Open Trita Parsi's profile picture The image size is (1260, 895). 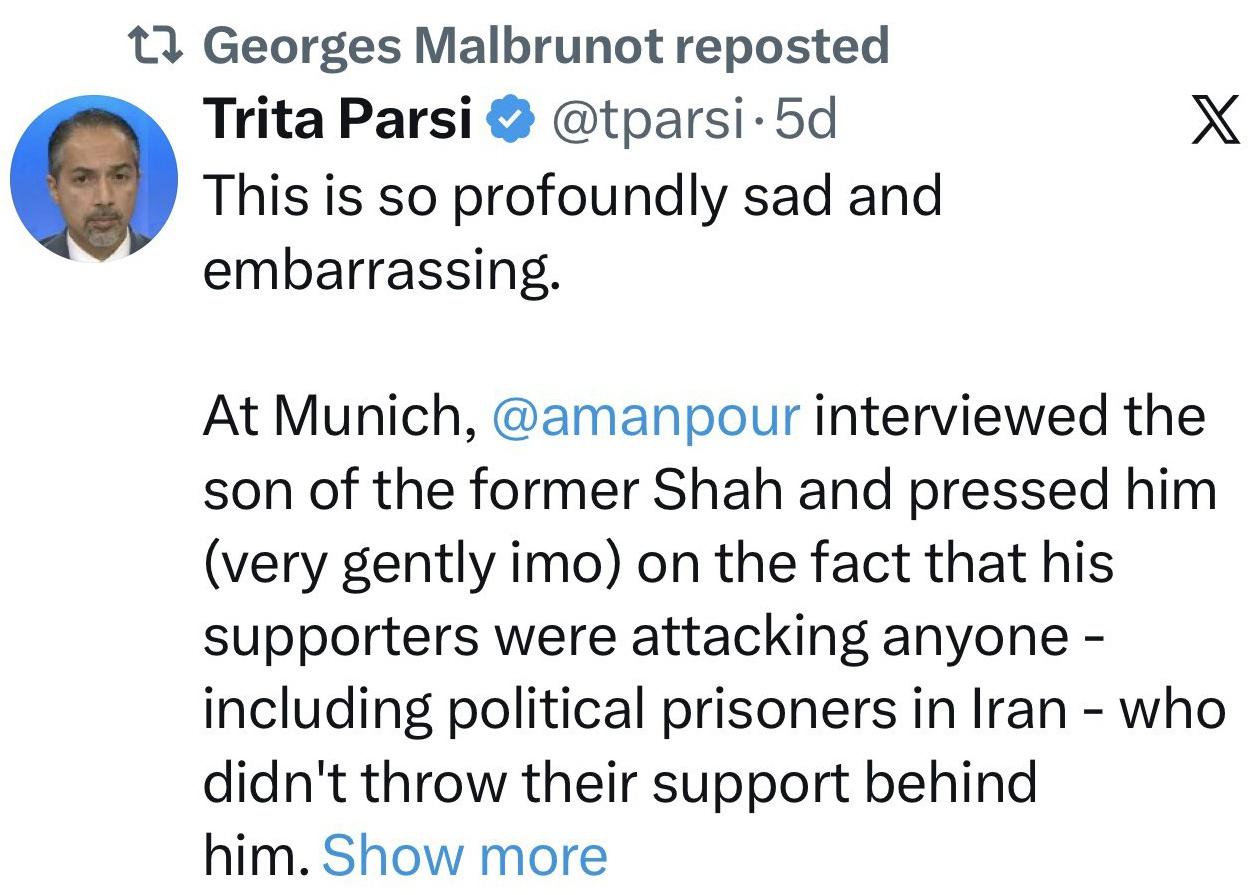click(93, 179)
